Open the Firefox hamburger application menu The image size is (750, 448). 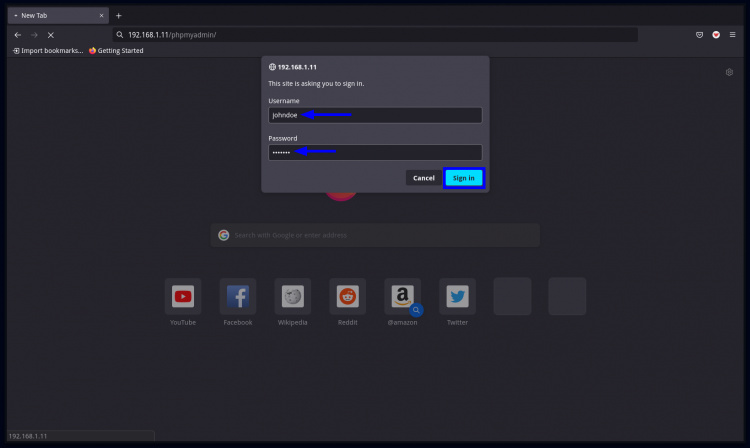pyautogui.click(x=732, y=35)
